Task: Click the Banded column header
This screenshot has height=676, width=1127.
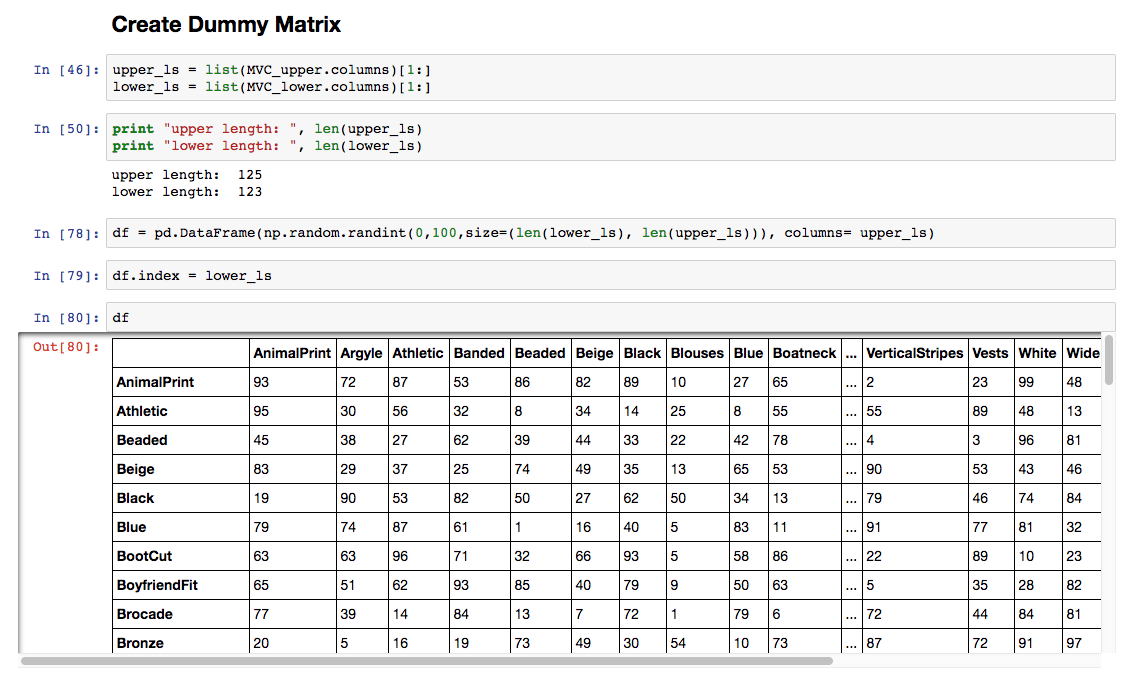Action: tap(479, 353)
